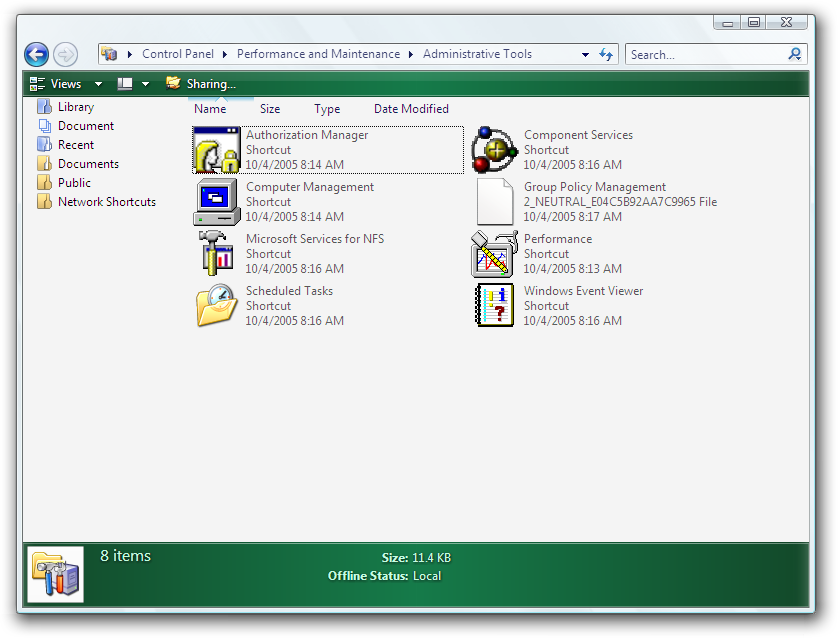Select the Performance shortcut icon
Image resolution: width=838 pixels, height=638 pixels.
[x=494, y=254]
